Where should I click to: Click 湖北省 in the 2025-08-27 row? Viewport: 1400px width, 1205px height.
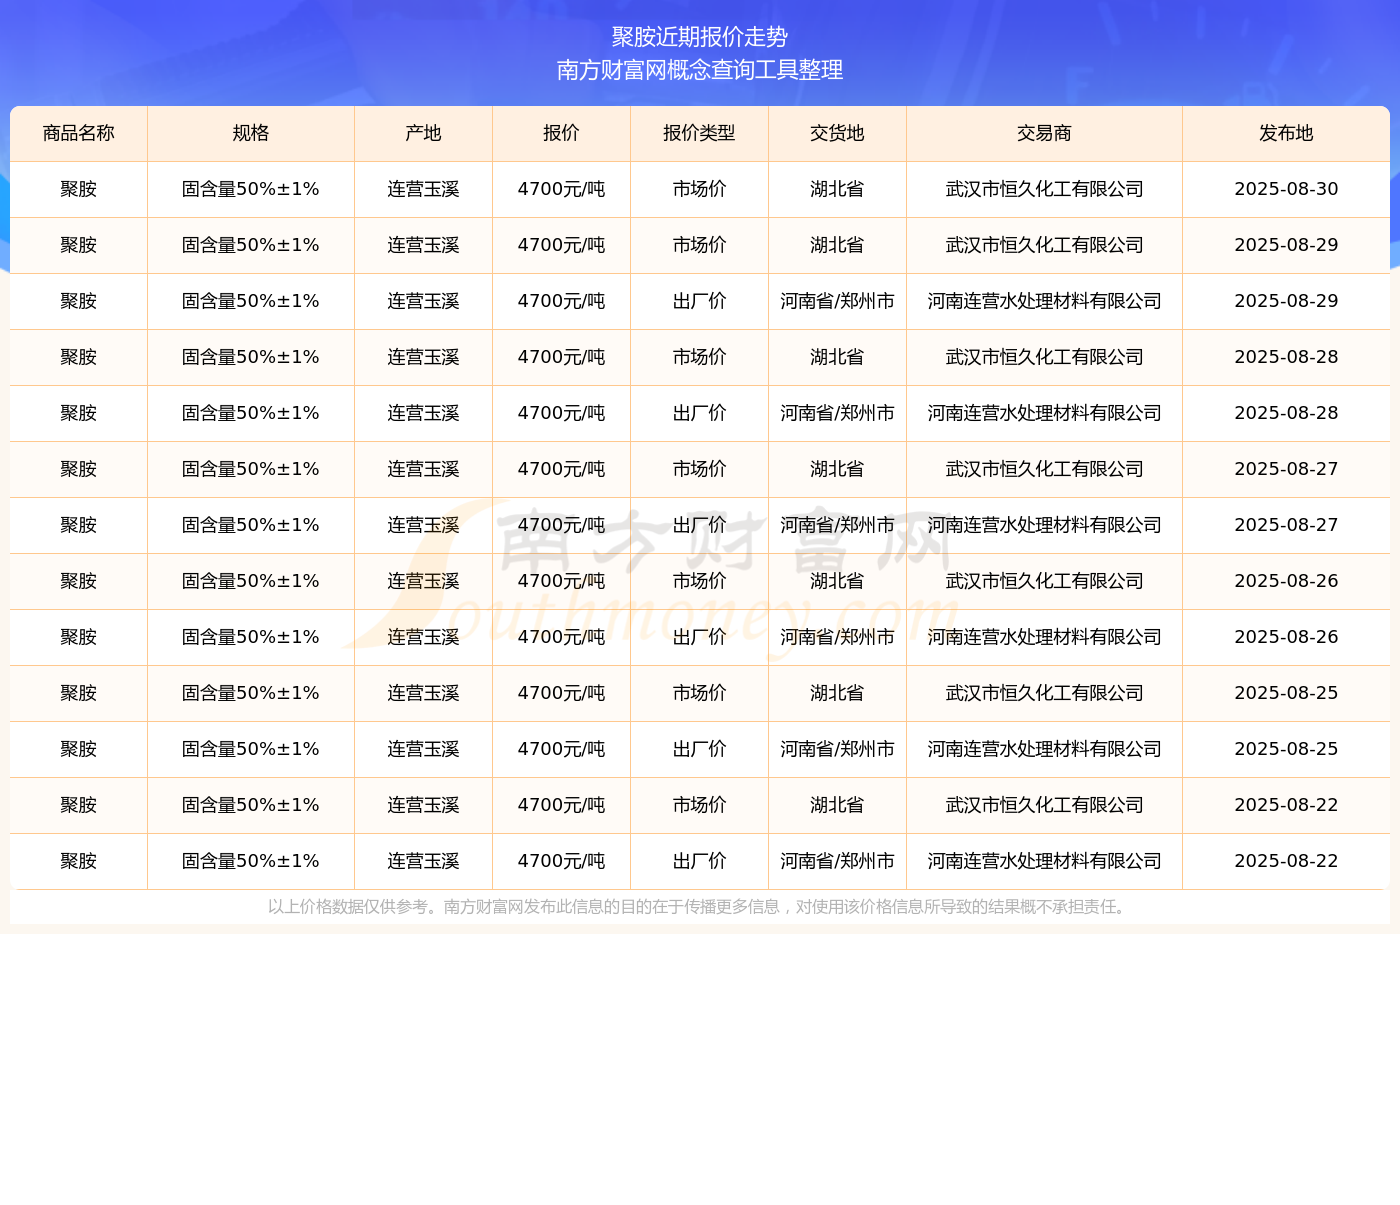[837, 469]
